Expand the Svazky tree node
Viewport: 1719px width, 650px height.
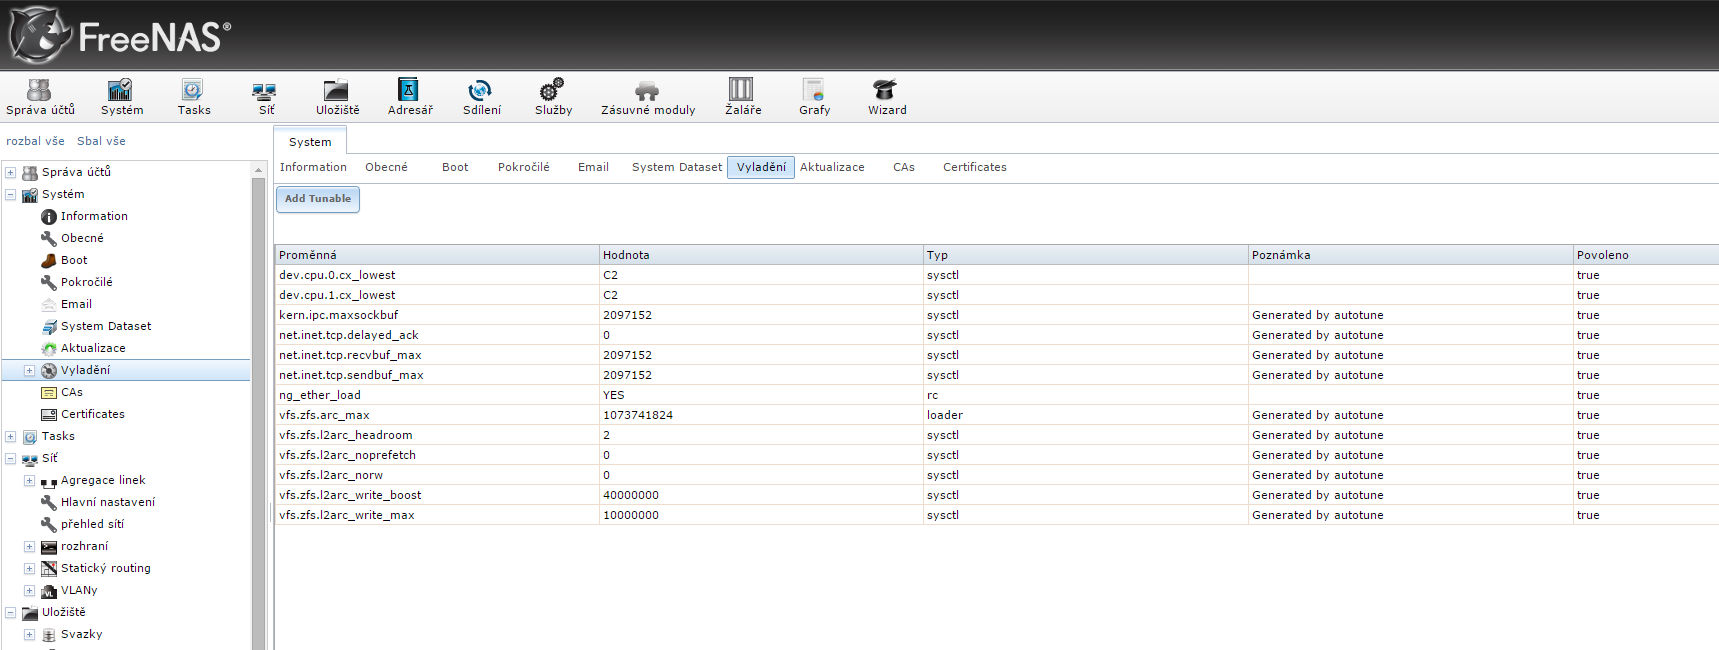(30, 634)
